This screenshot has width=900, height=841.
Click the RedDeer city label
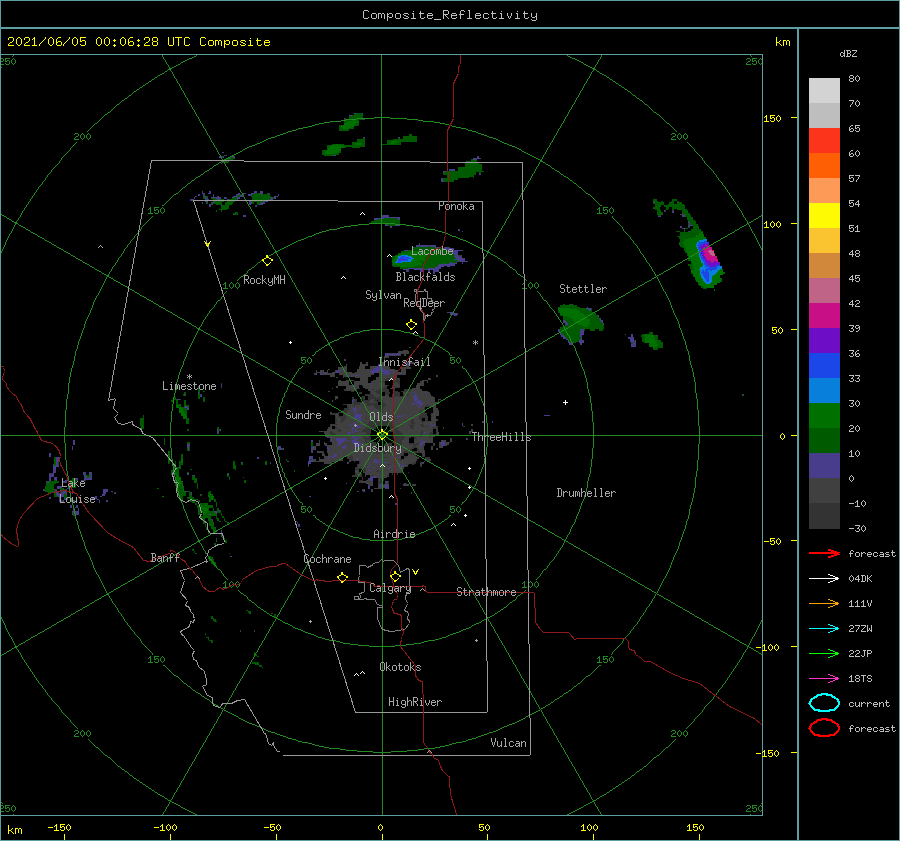424,303
